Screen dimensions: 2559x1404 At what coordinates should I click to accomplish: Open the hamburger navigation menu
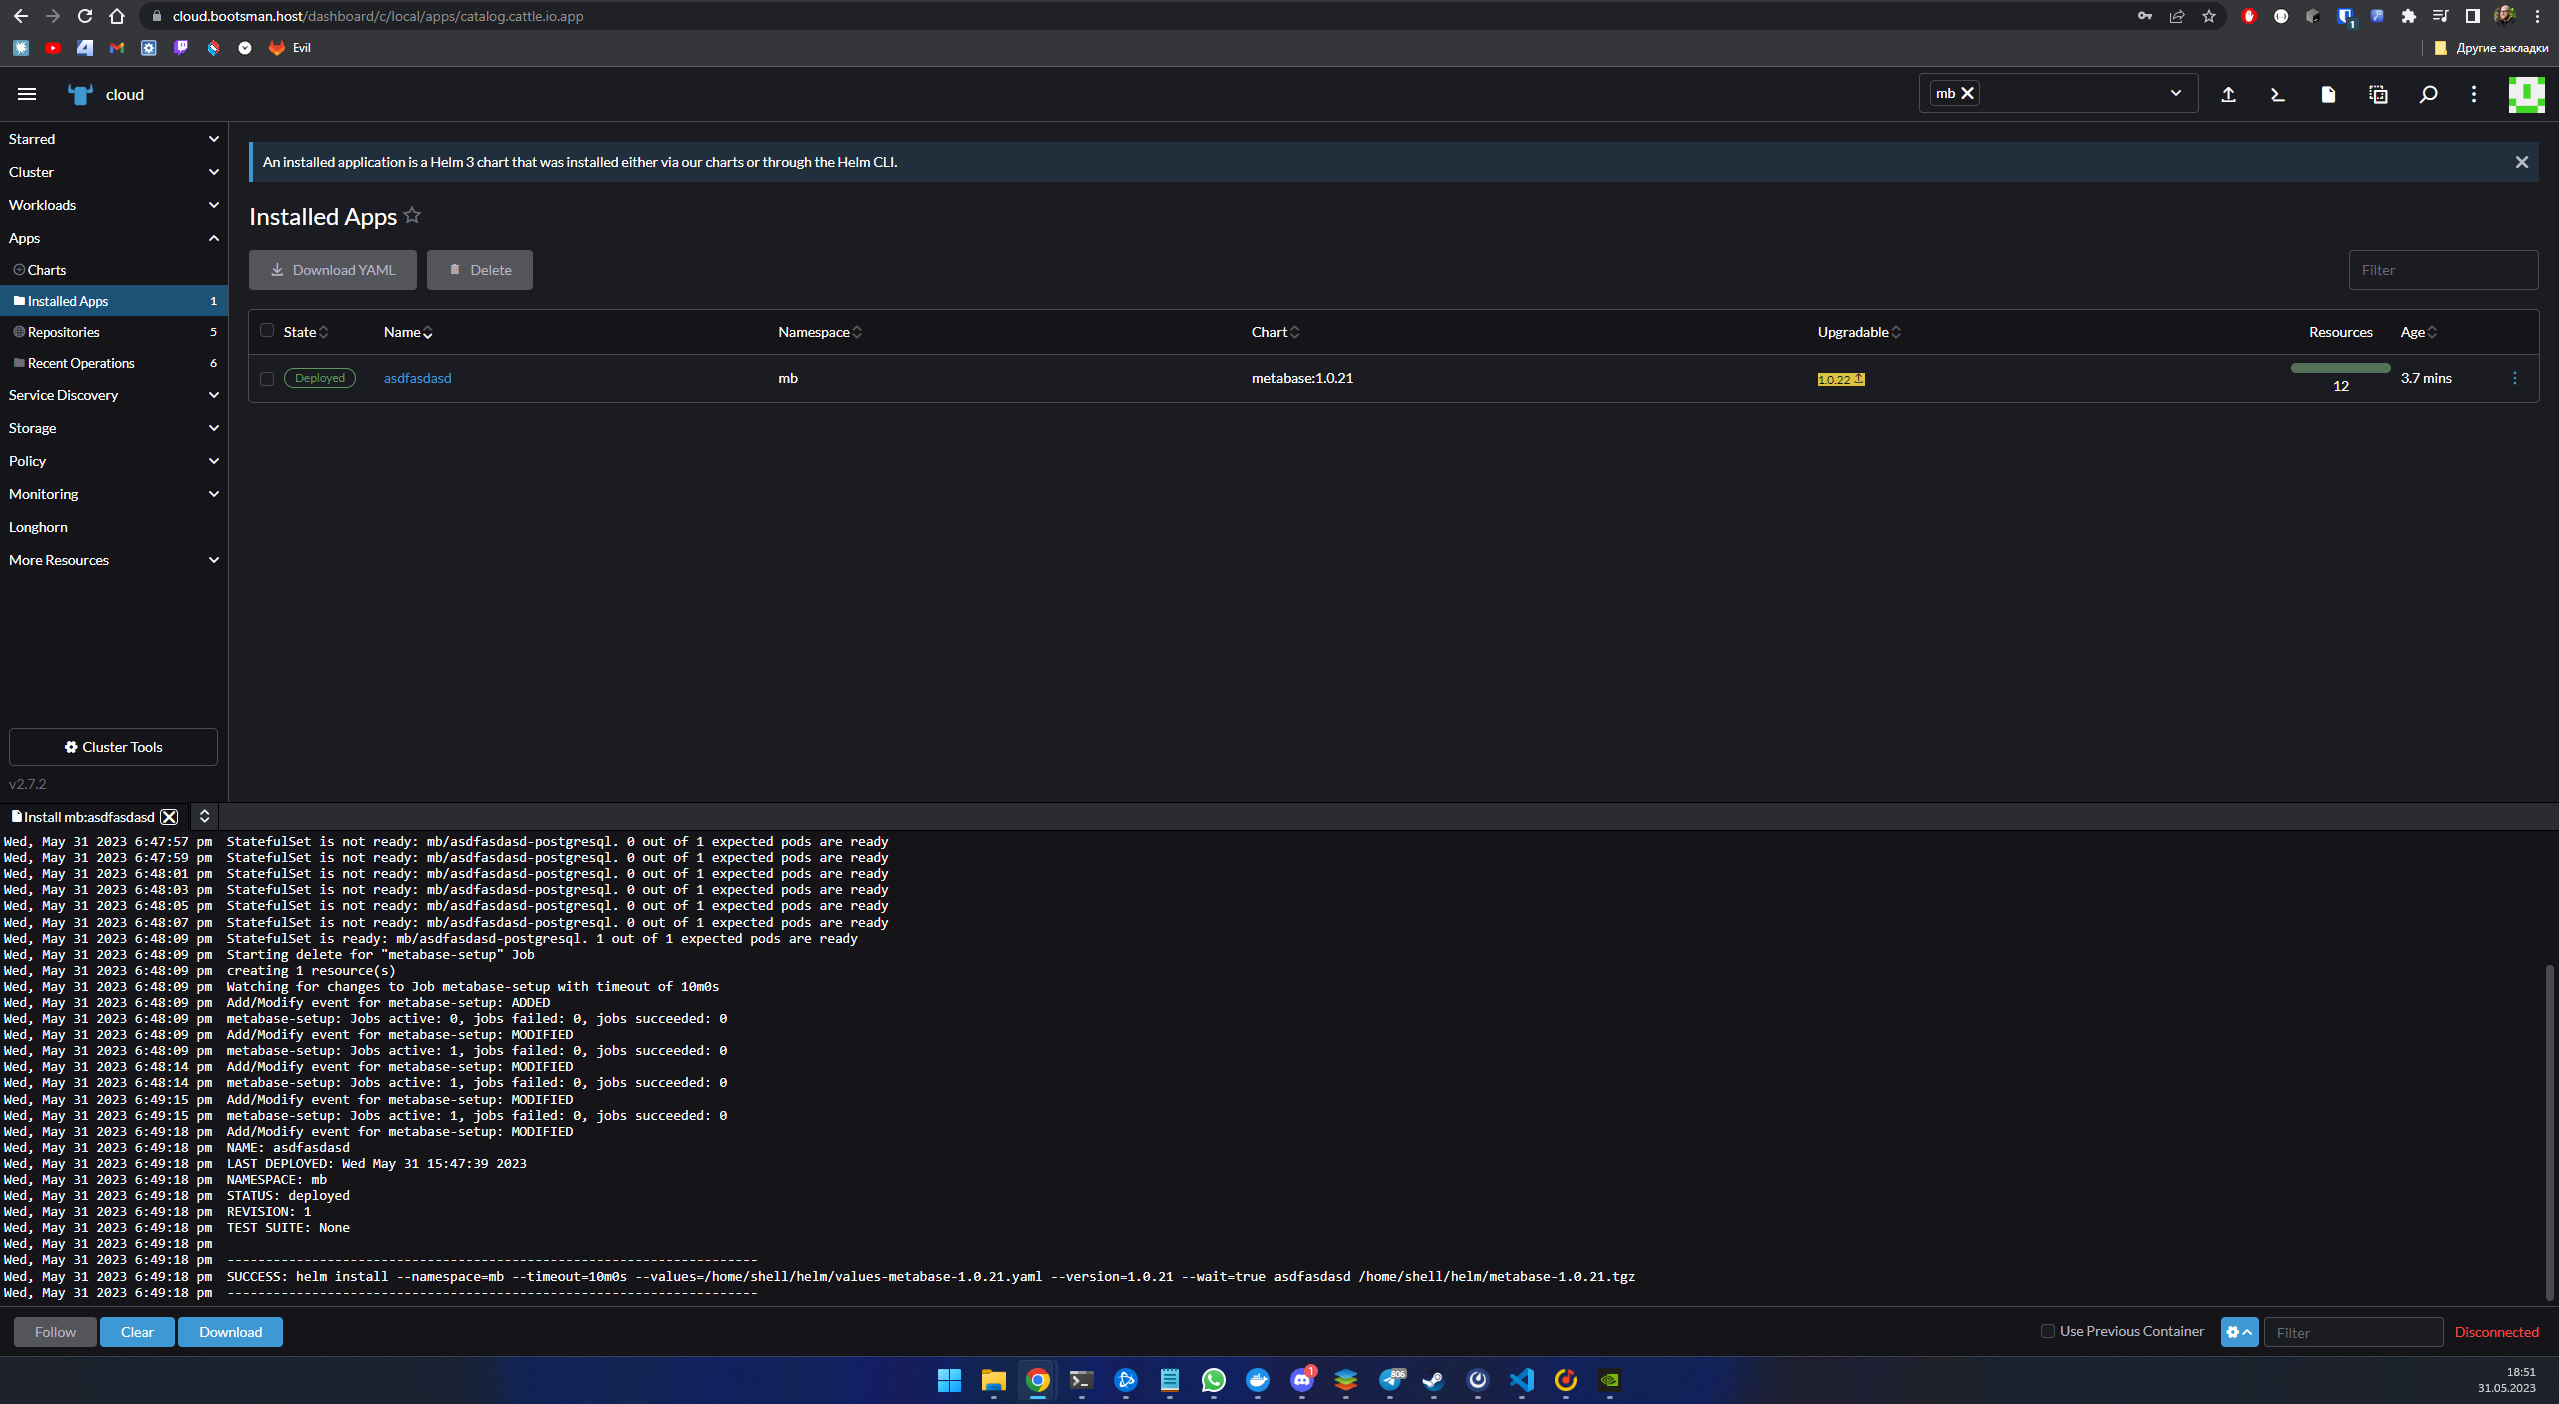point(27,94)
